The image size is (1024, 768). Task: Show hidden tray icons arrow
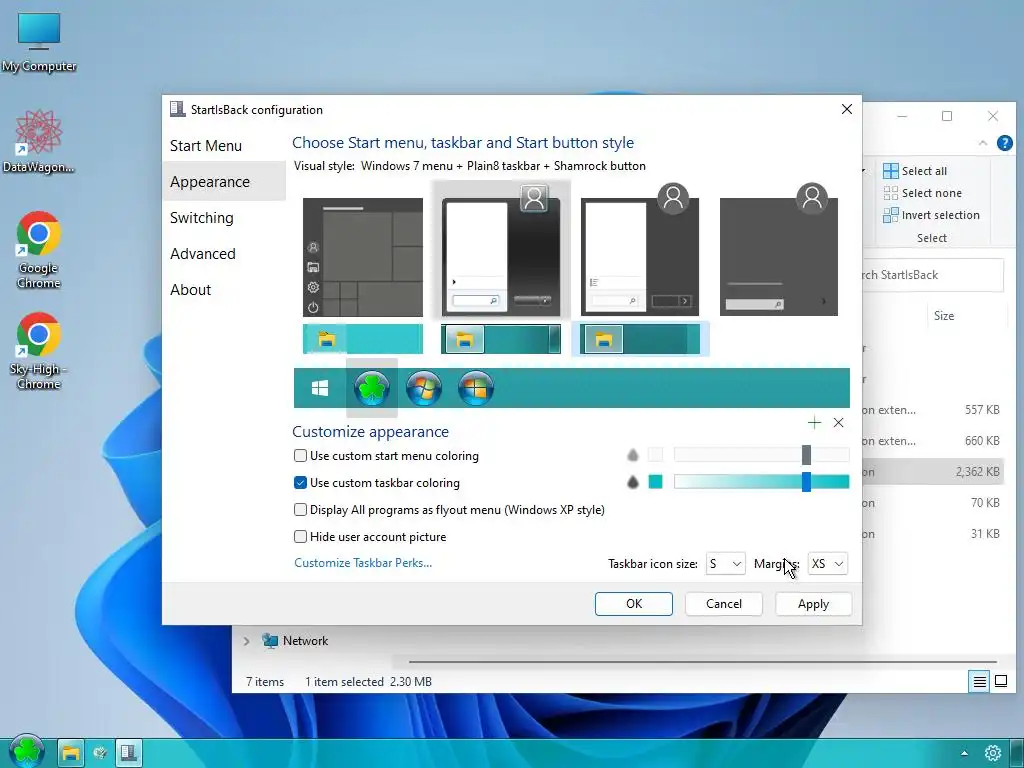click(964, 753)
